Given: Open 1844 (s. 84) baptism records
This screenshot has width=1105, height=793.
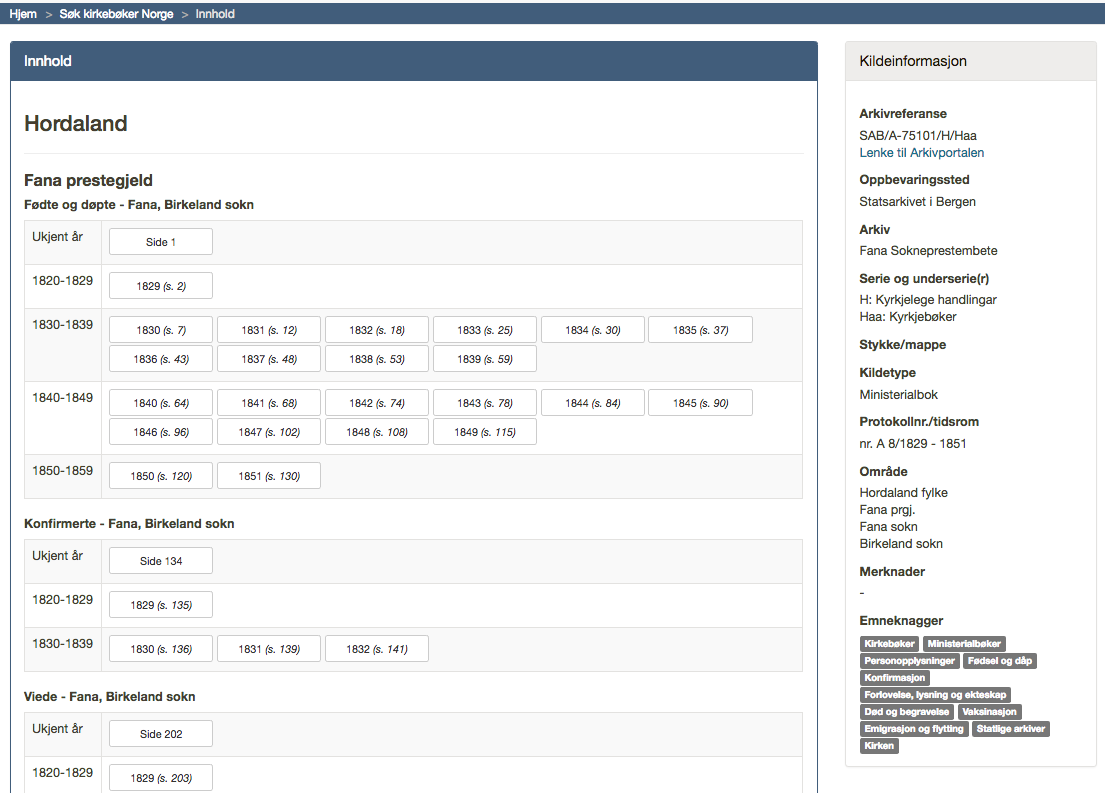Looking at the screenshot, I should [x=592, y=403].
